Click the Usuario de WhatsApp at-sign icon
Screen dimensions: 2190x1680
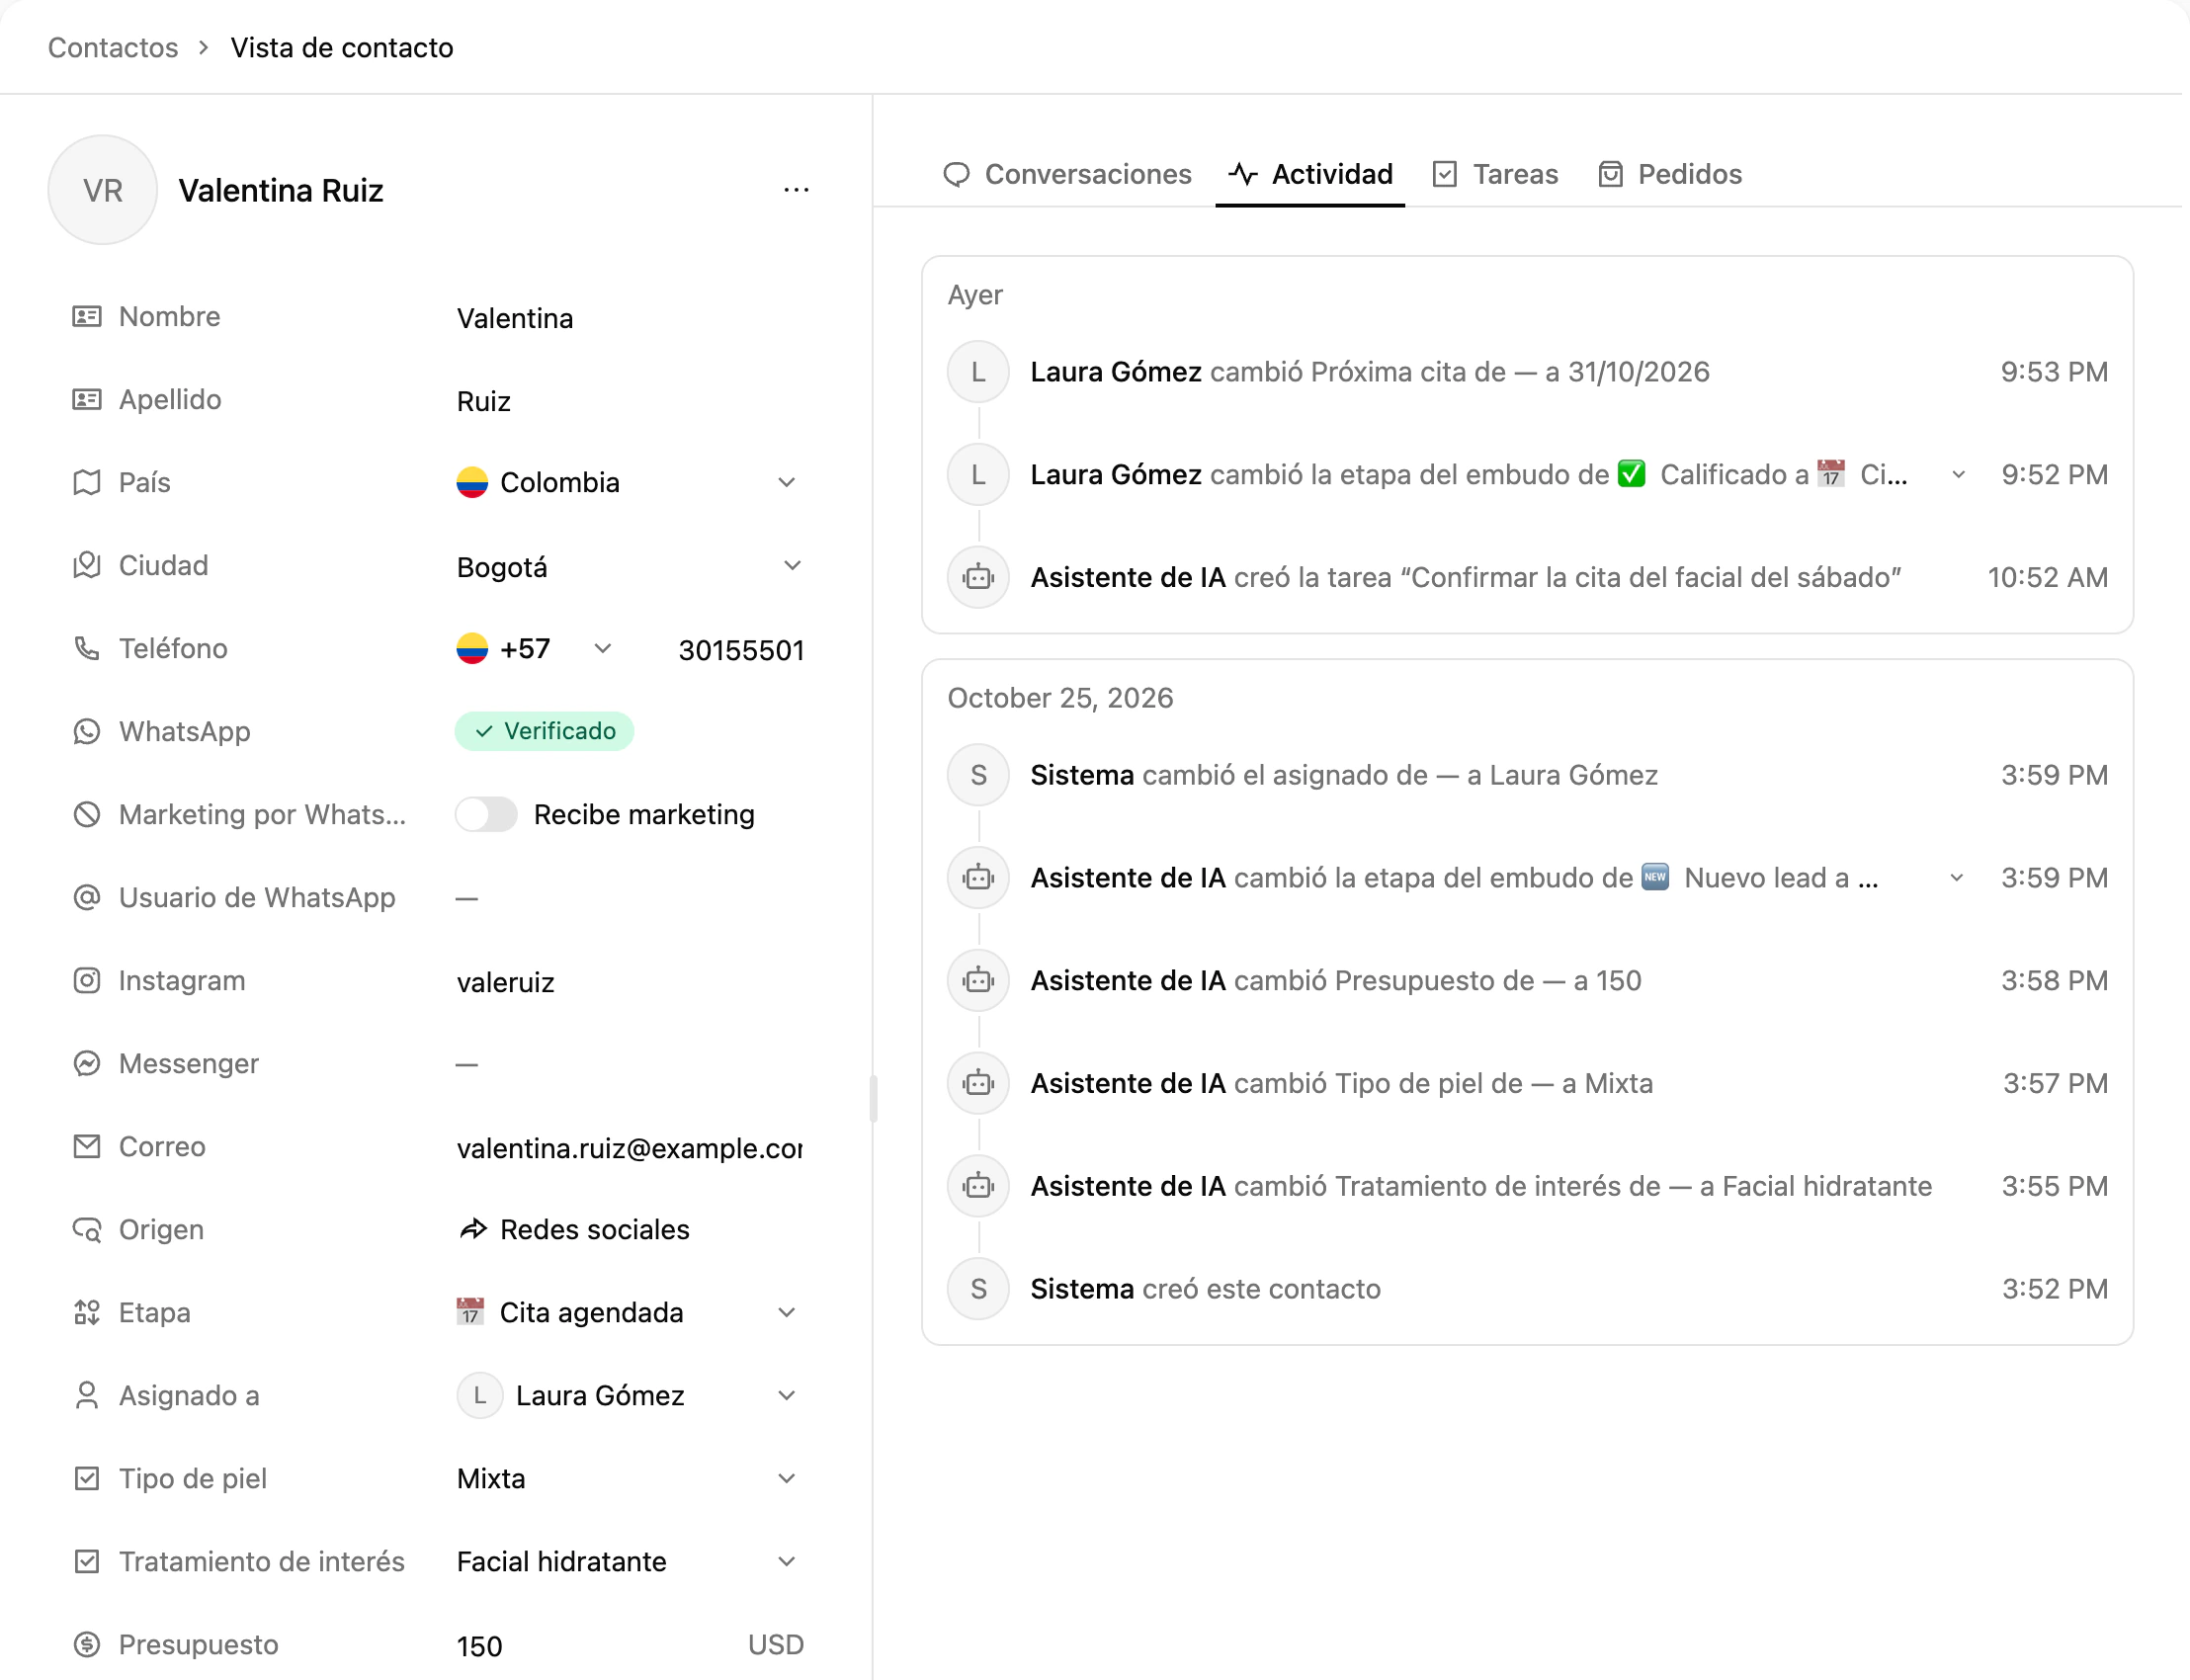(87, 897)
